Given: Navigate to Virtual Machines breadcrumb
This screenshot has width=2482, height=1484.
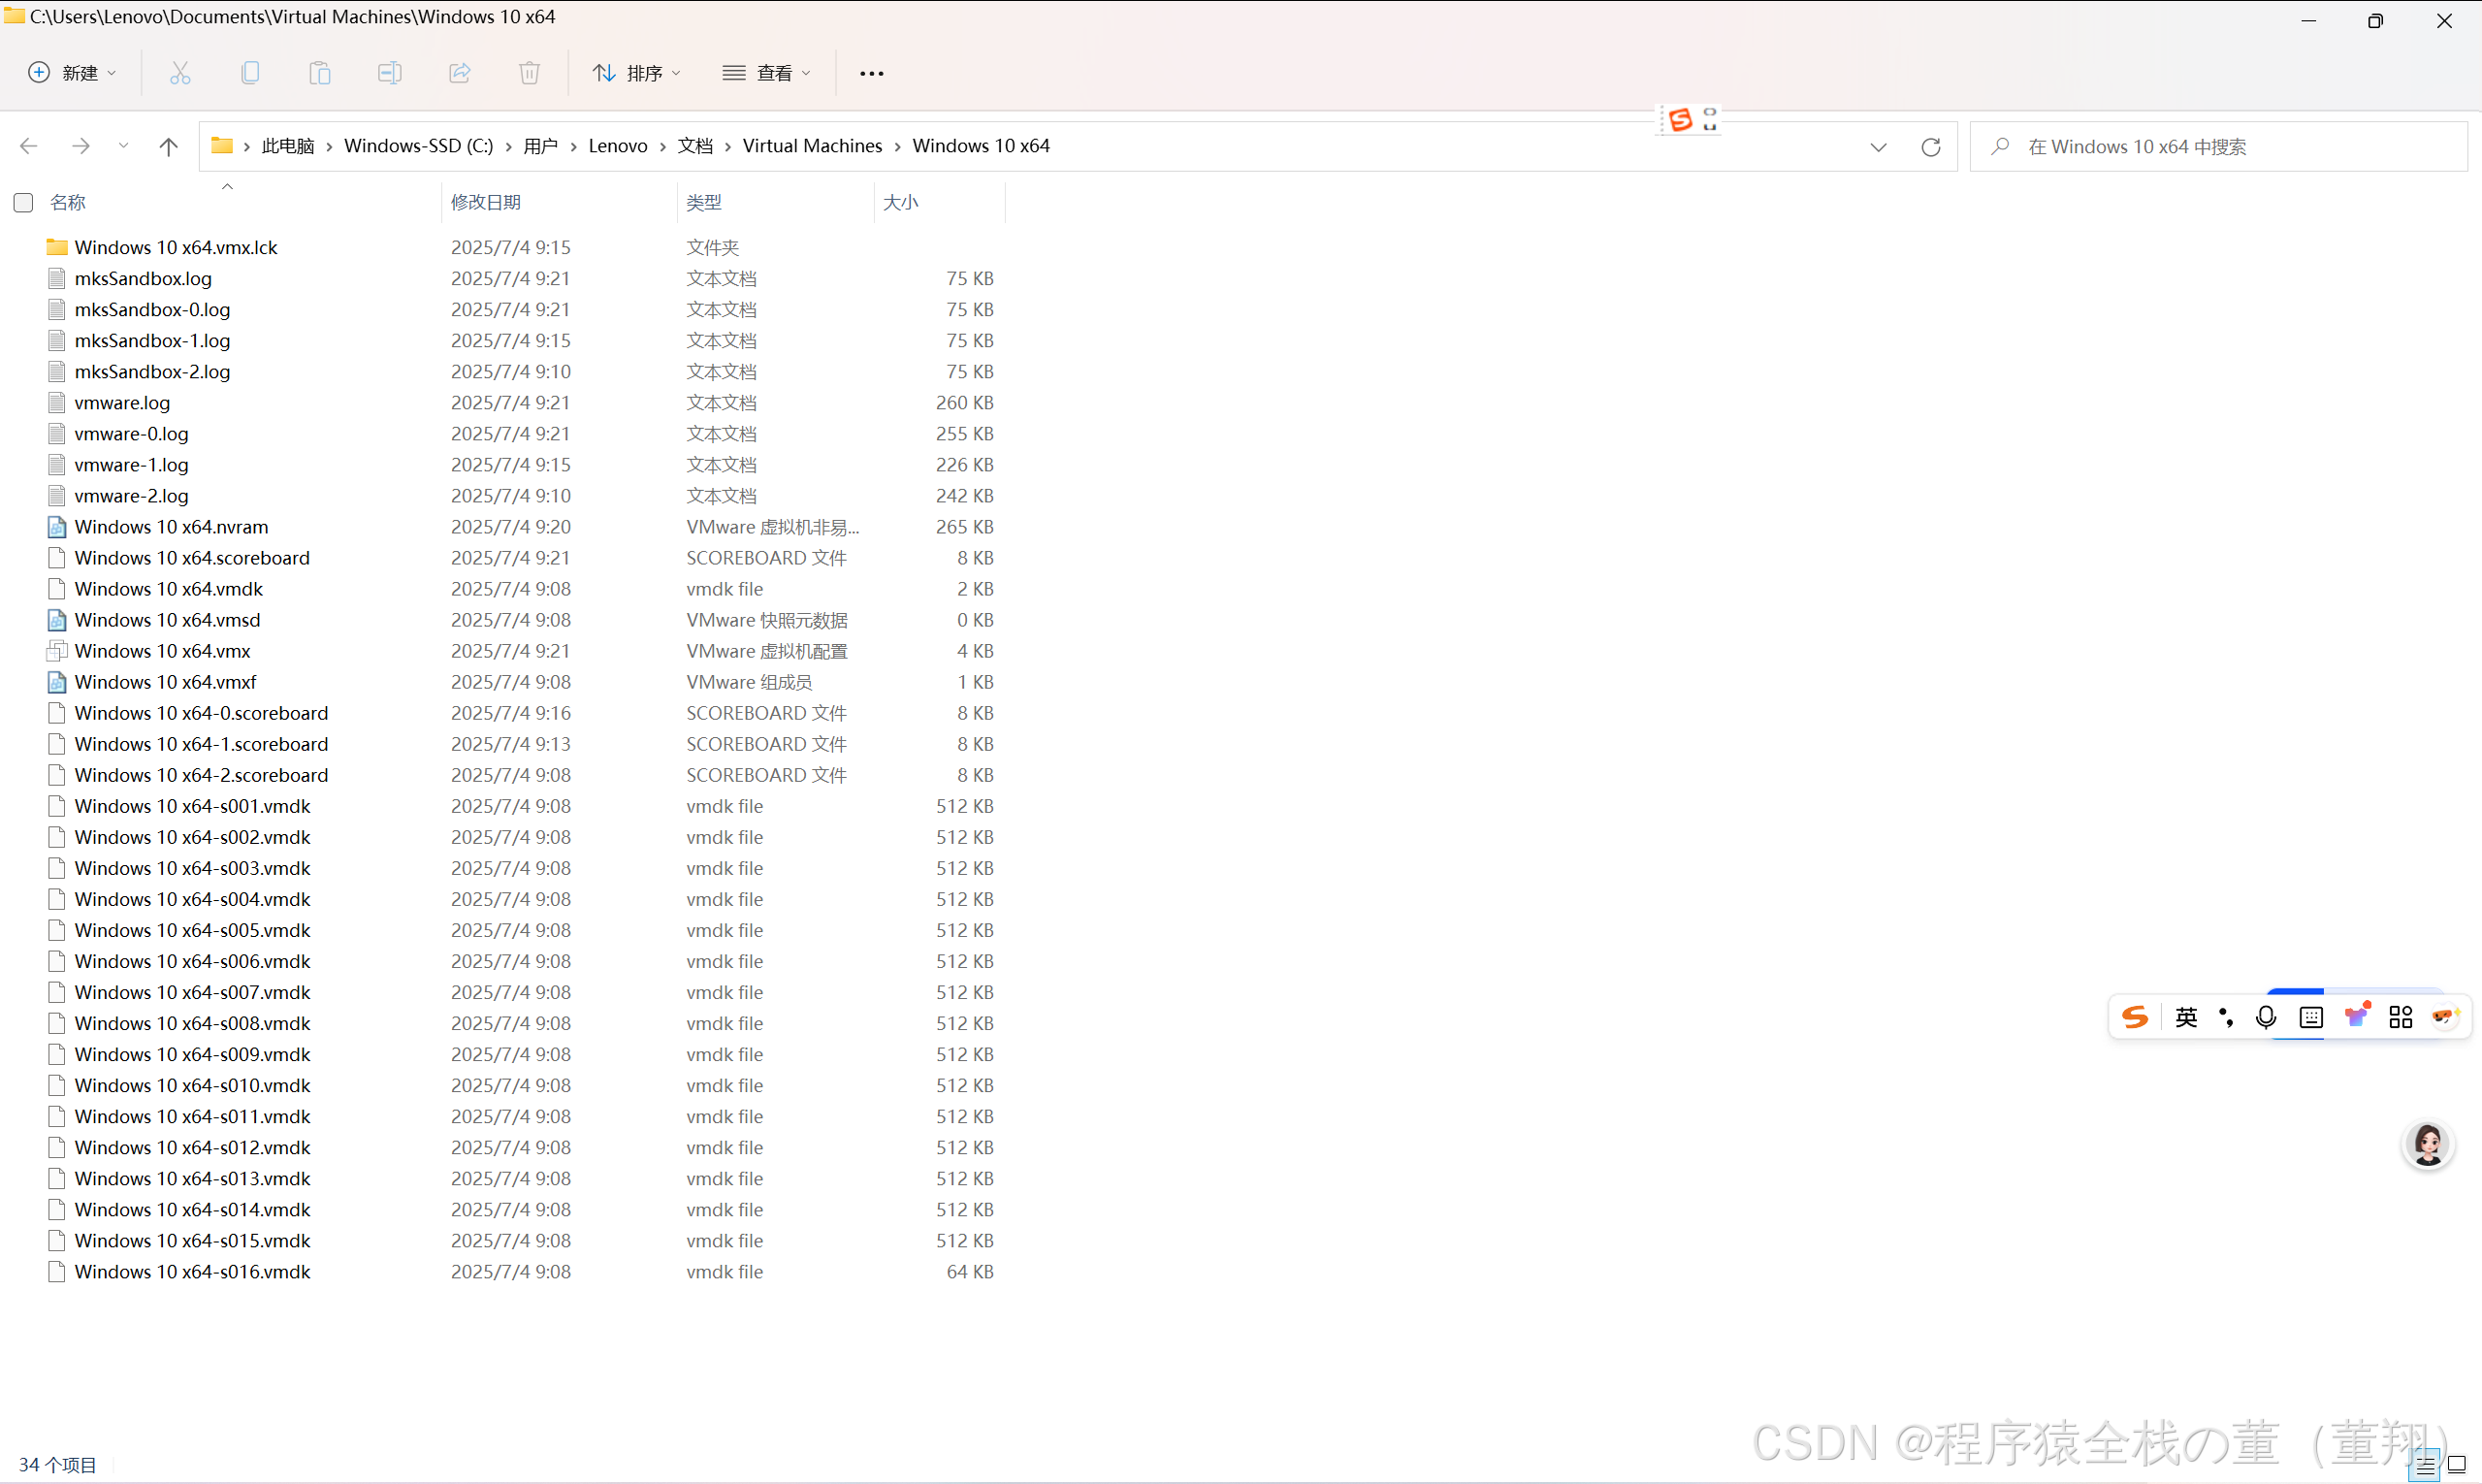Looking at the screenshot, I should (812, 146).
